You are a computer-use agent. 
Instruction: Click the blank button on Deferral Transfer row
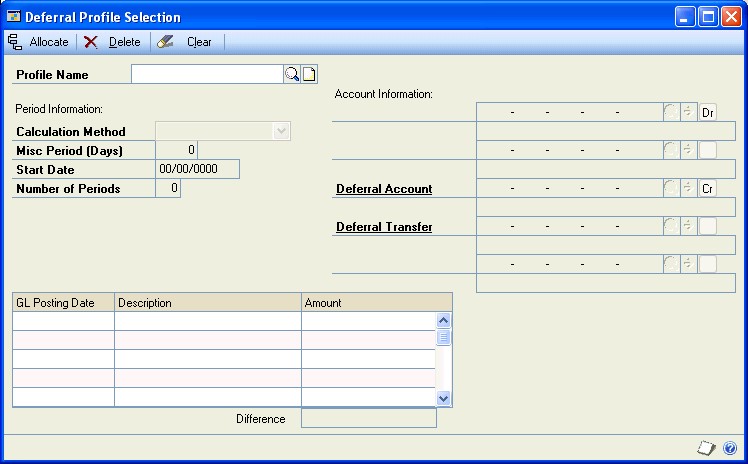(708, 226)
